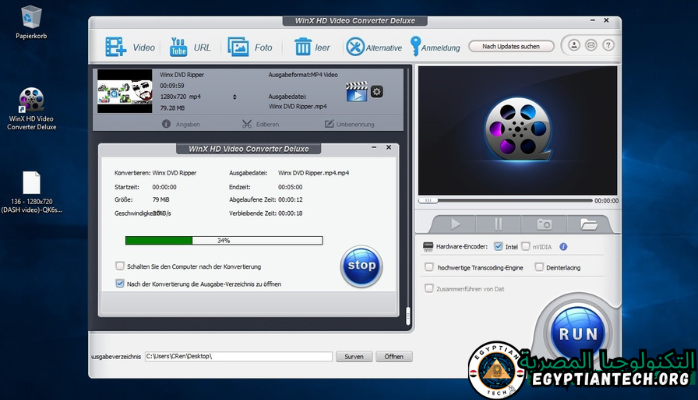The height and width of the screenshot is (400, 698).
Task: Click the hardware encoder info icon
Action: coord(563,246)
